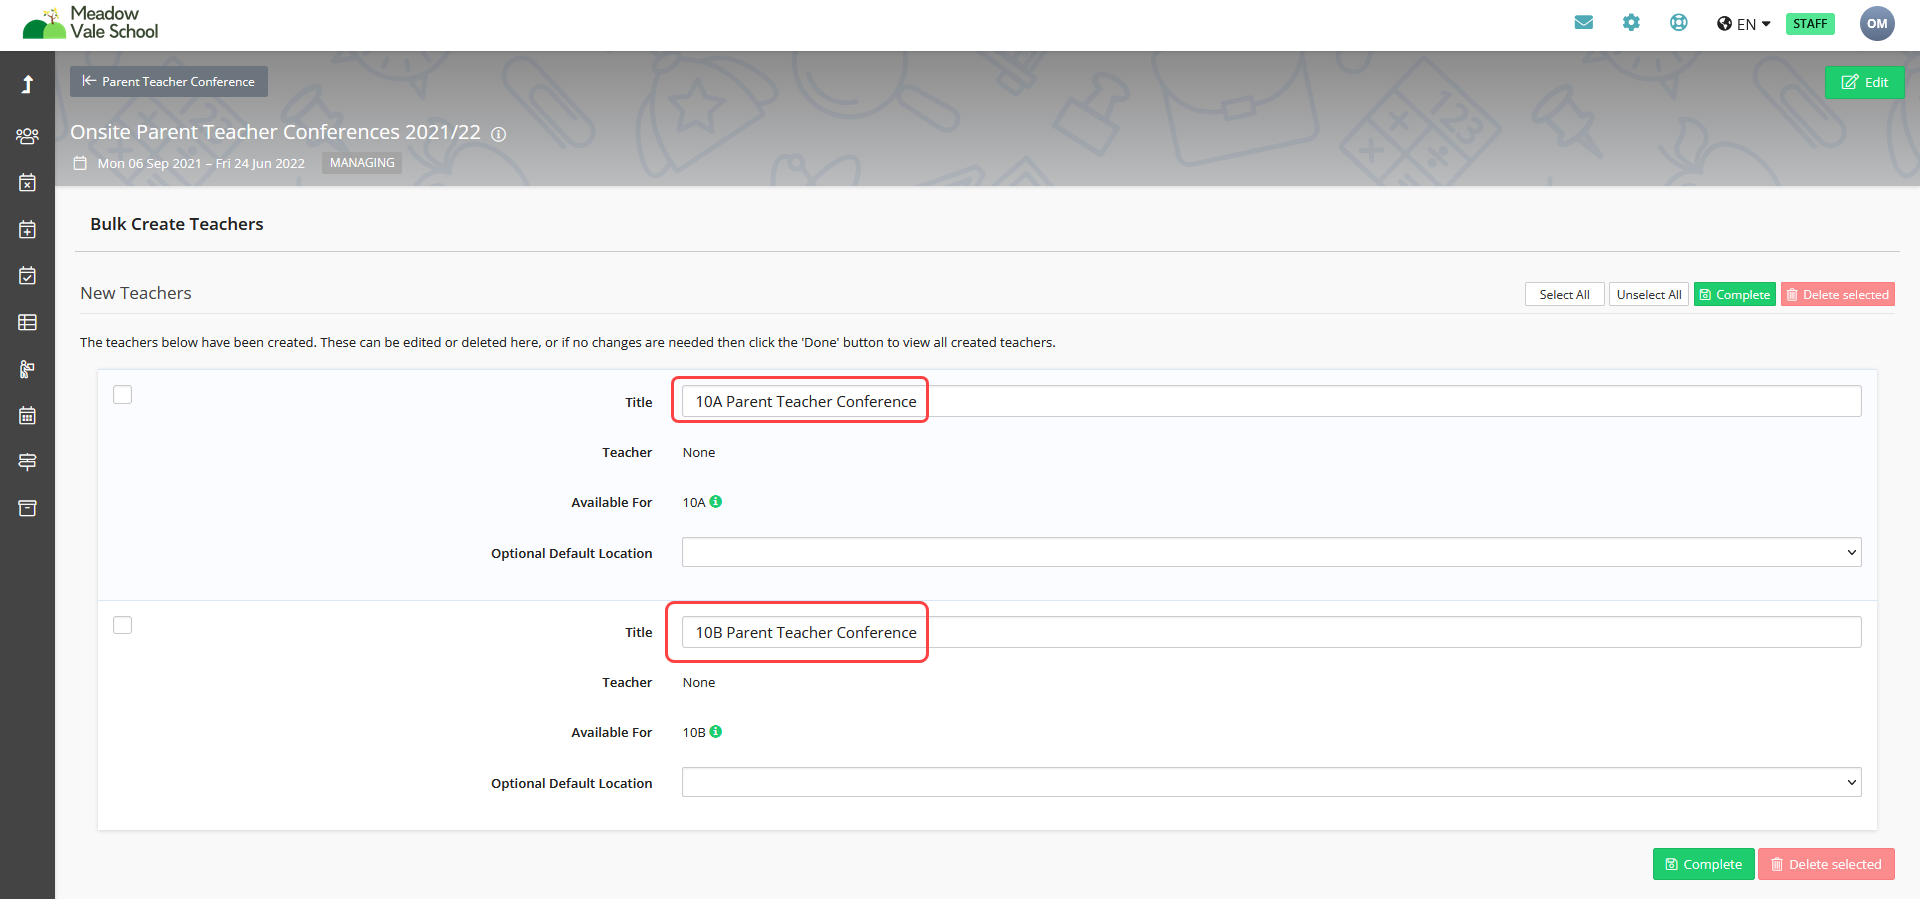Image resolution: width=1920 pixels, height=899 pixels.
Task: Click the signpost icon in sidebar
Action: tap(27, 462)
